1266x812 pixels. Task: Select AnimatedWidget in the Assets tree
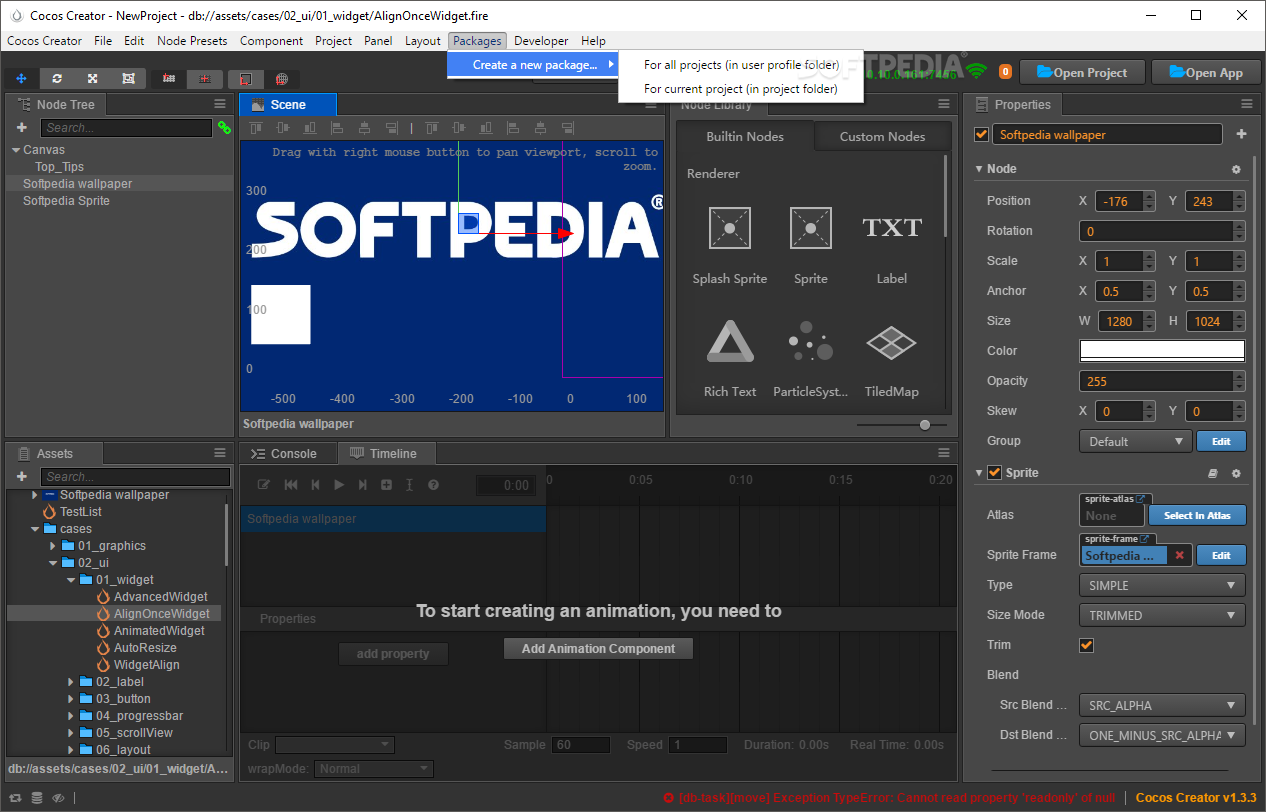(x=159, y=631)
